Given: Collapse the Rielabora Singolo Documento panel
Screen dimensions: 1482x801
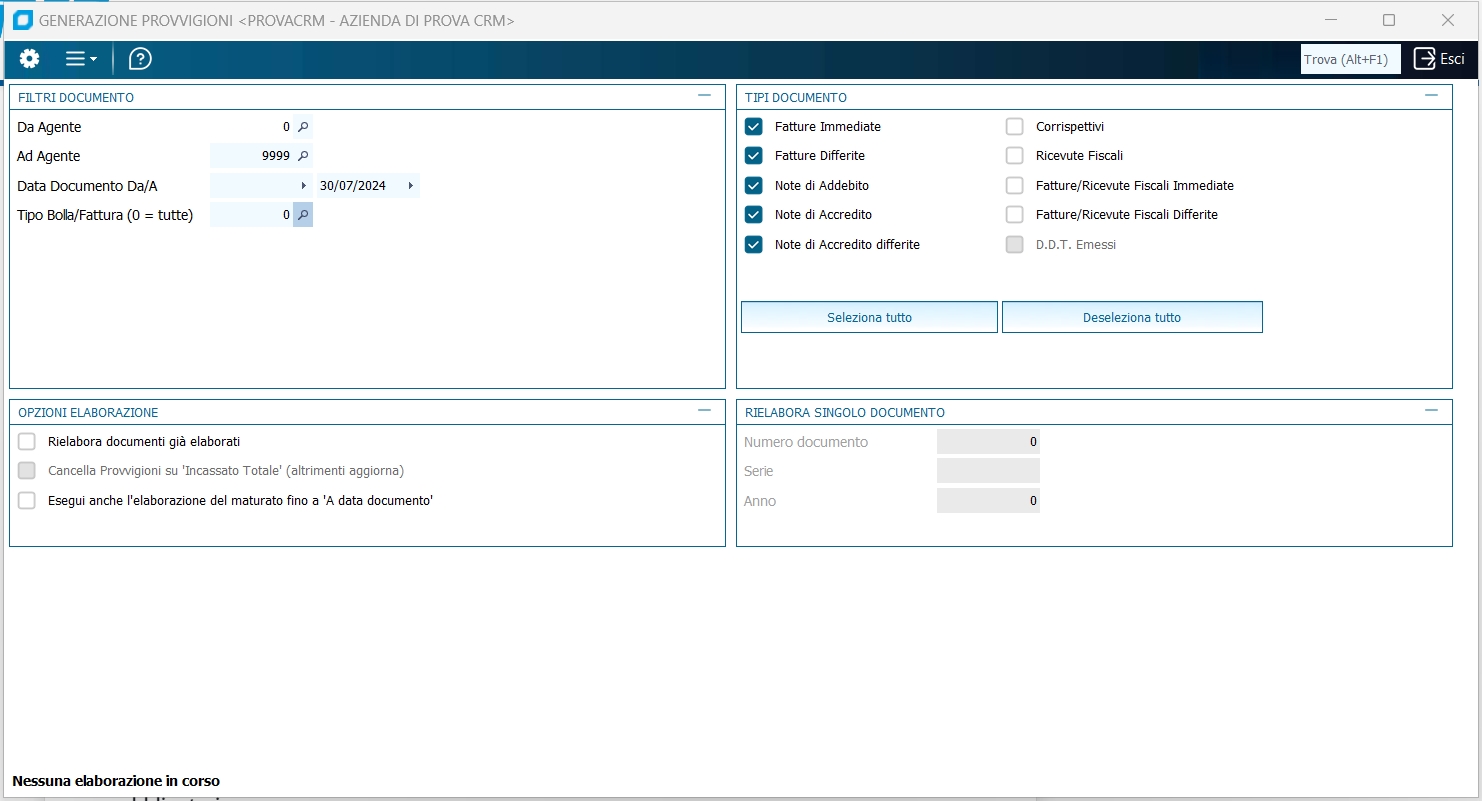Looking at the screenshot, I should click(x=1431, y=411).
